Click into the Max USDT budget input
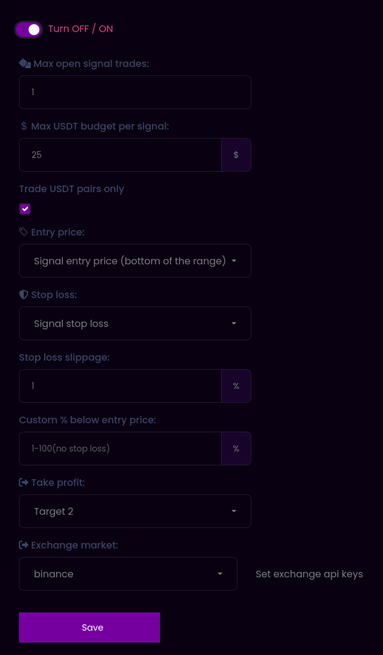This screenshot has height=655, width=383. (x=120, y=155)
